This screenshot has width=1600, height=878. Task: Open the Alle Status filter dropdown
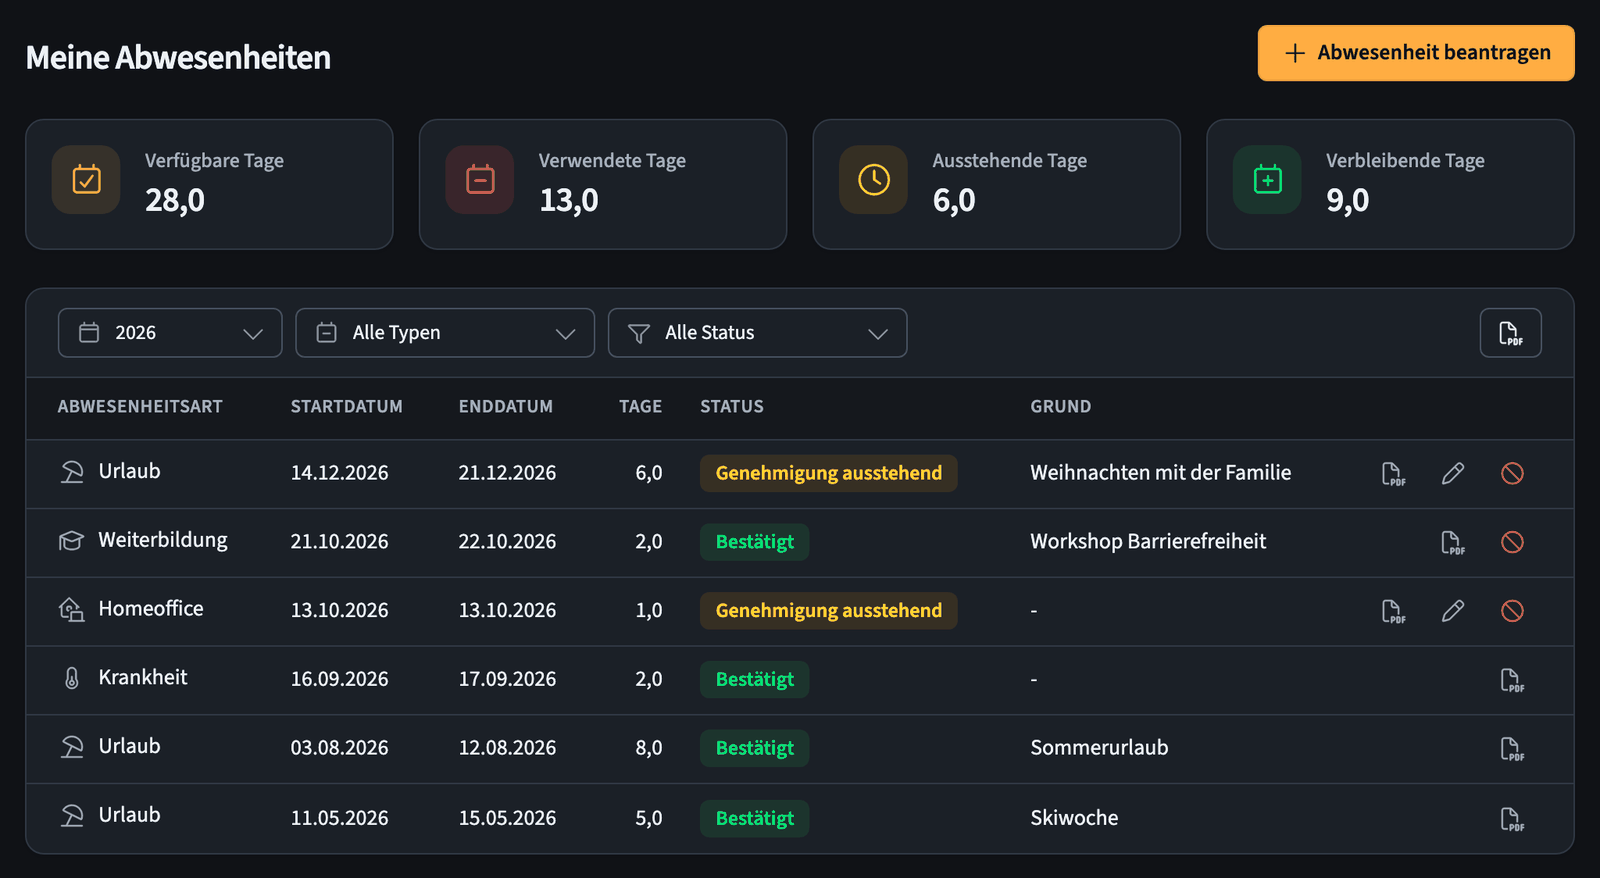click(758, 333)
